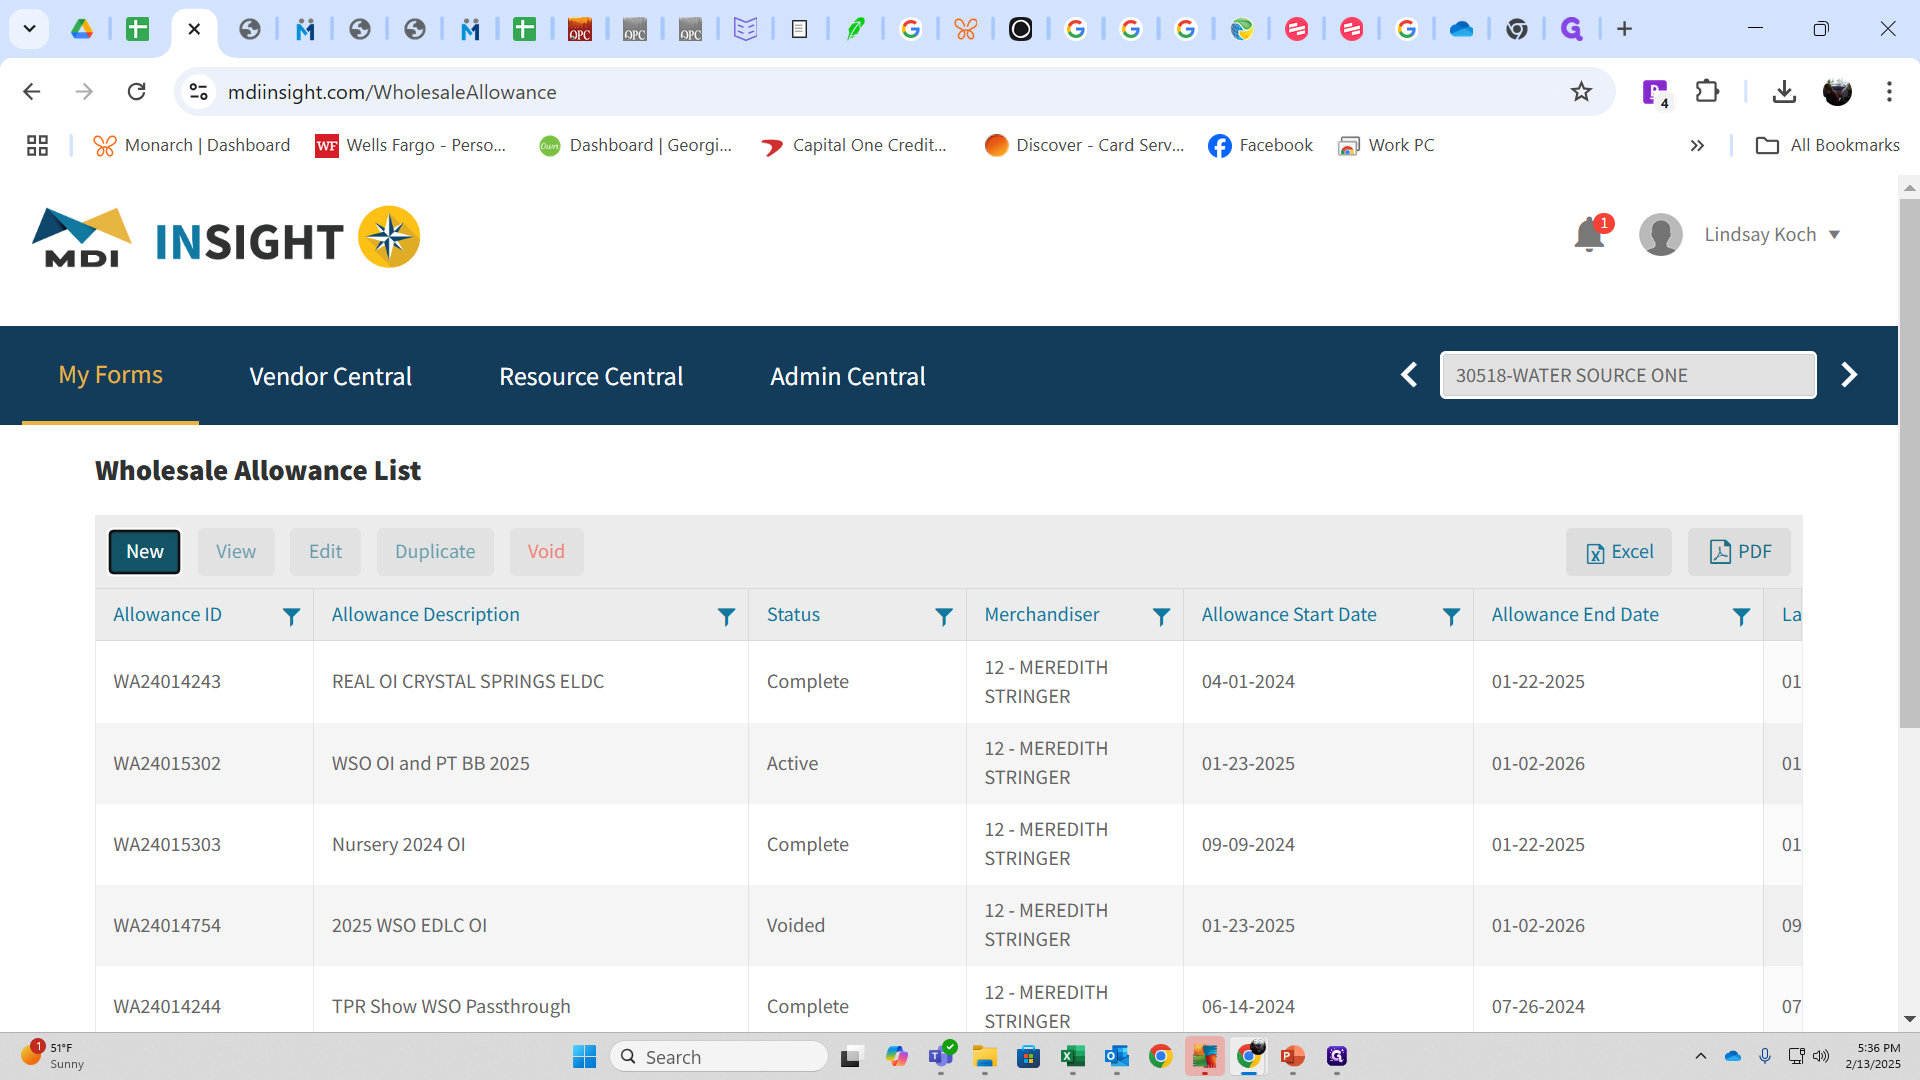1920x1080 pixels.
Task: Open File Explorer from the taskbar
Action: (x=984, y=1057)
